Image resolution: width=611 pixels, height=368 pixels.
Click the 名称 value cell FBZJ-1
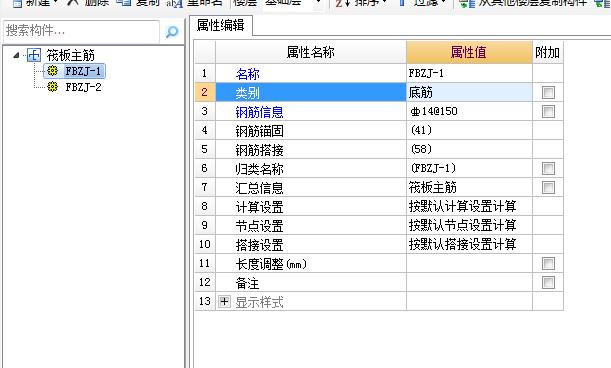(x=469, y=73)
